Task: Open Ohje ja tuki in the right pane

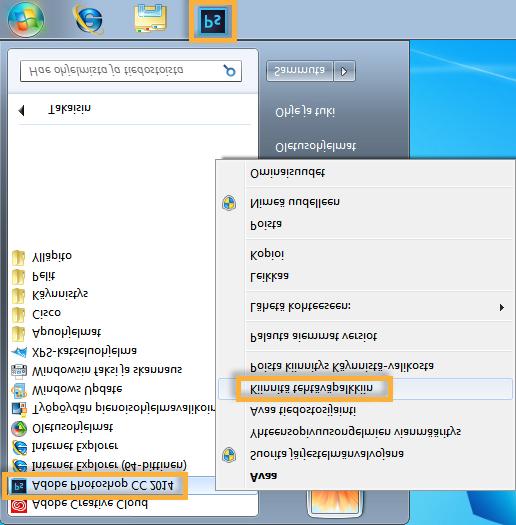Action: tap(305, 112)
